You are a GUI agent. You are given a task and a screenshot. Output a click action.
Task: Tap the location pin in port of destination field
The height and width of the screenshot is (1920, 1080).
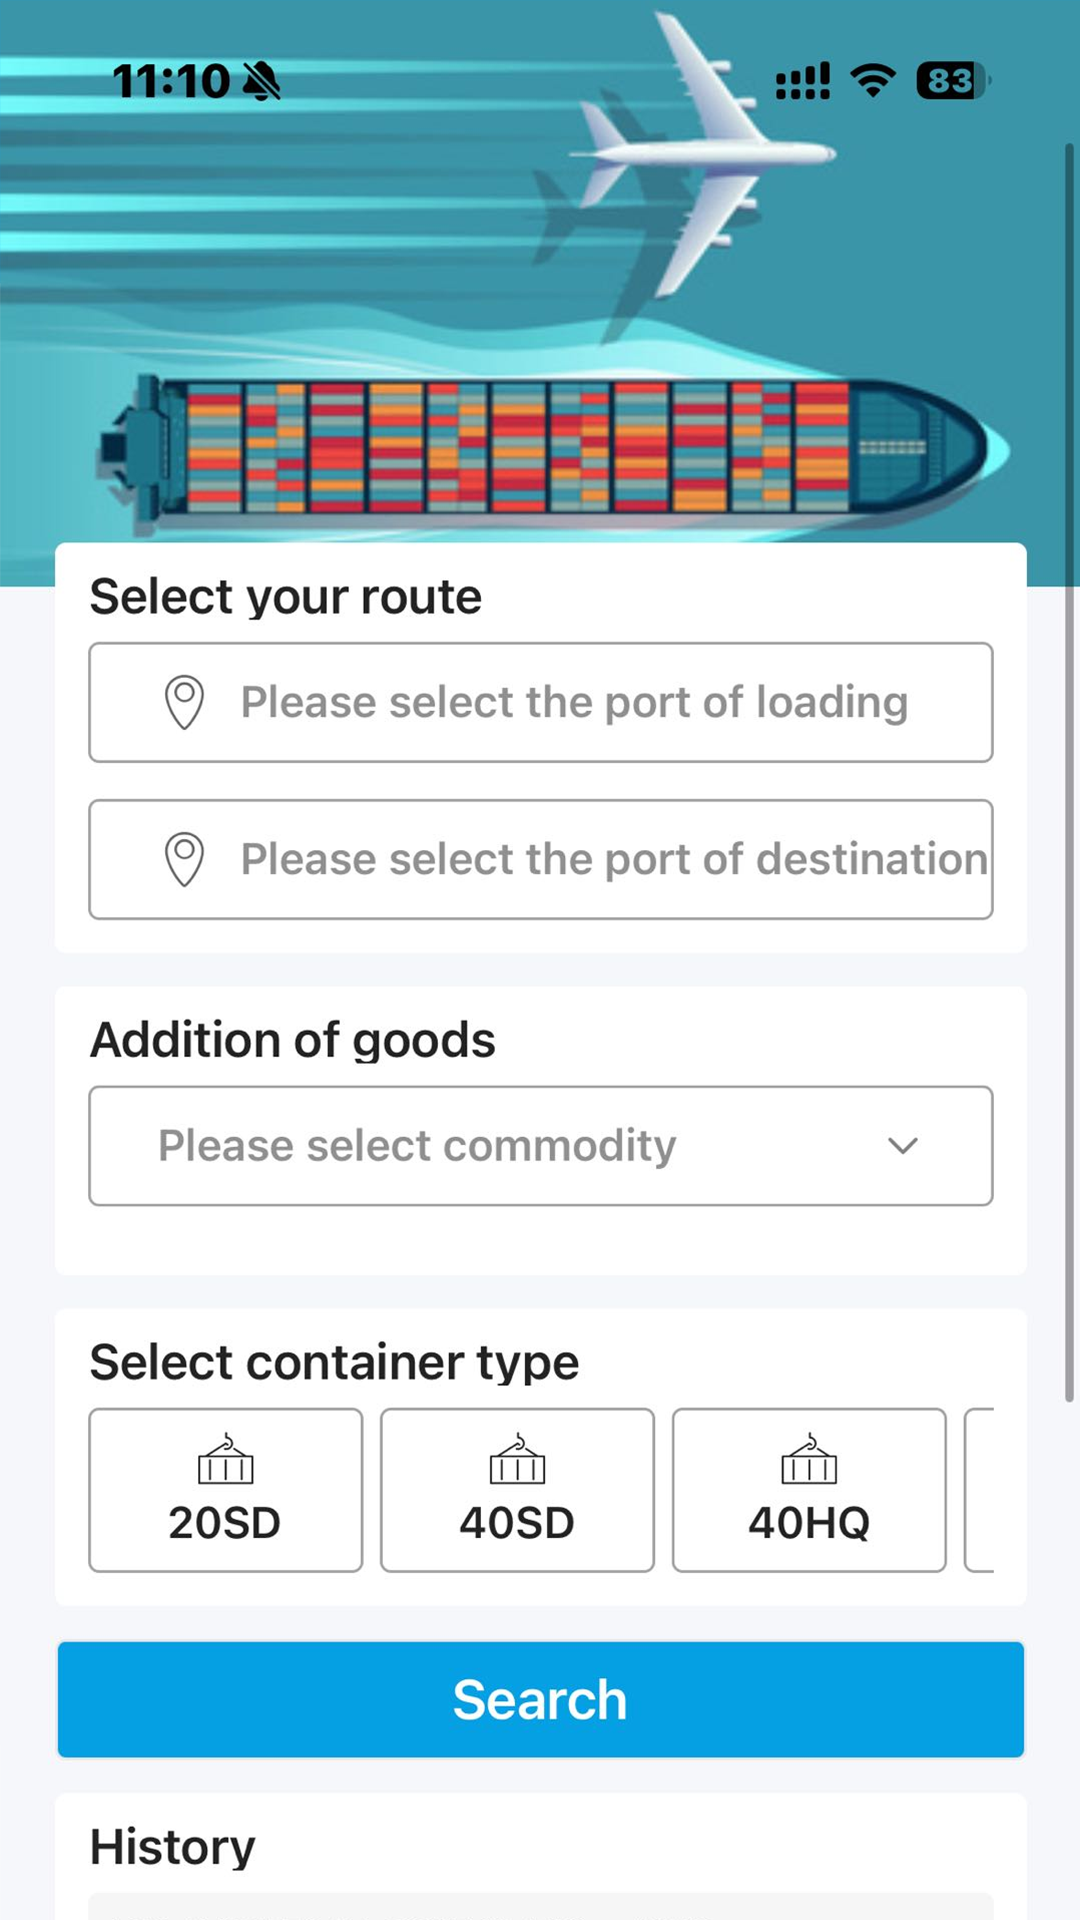pyautogui.click(x=184, y=859)
